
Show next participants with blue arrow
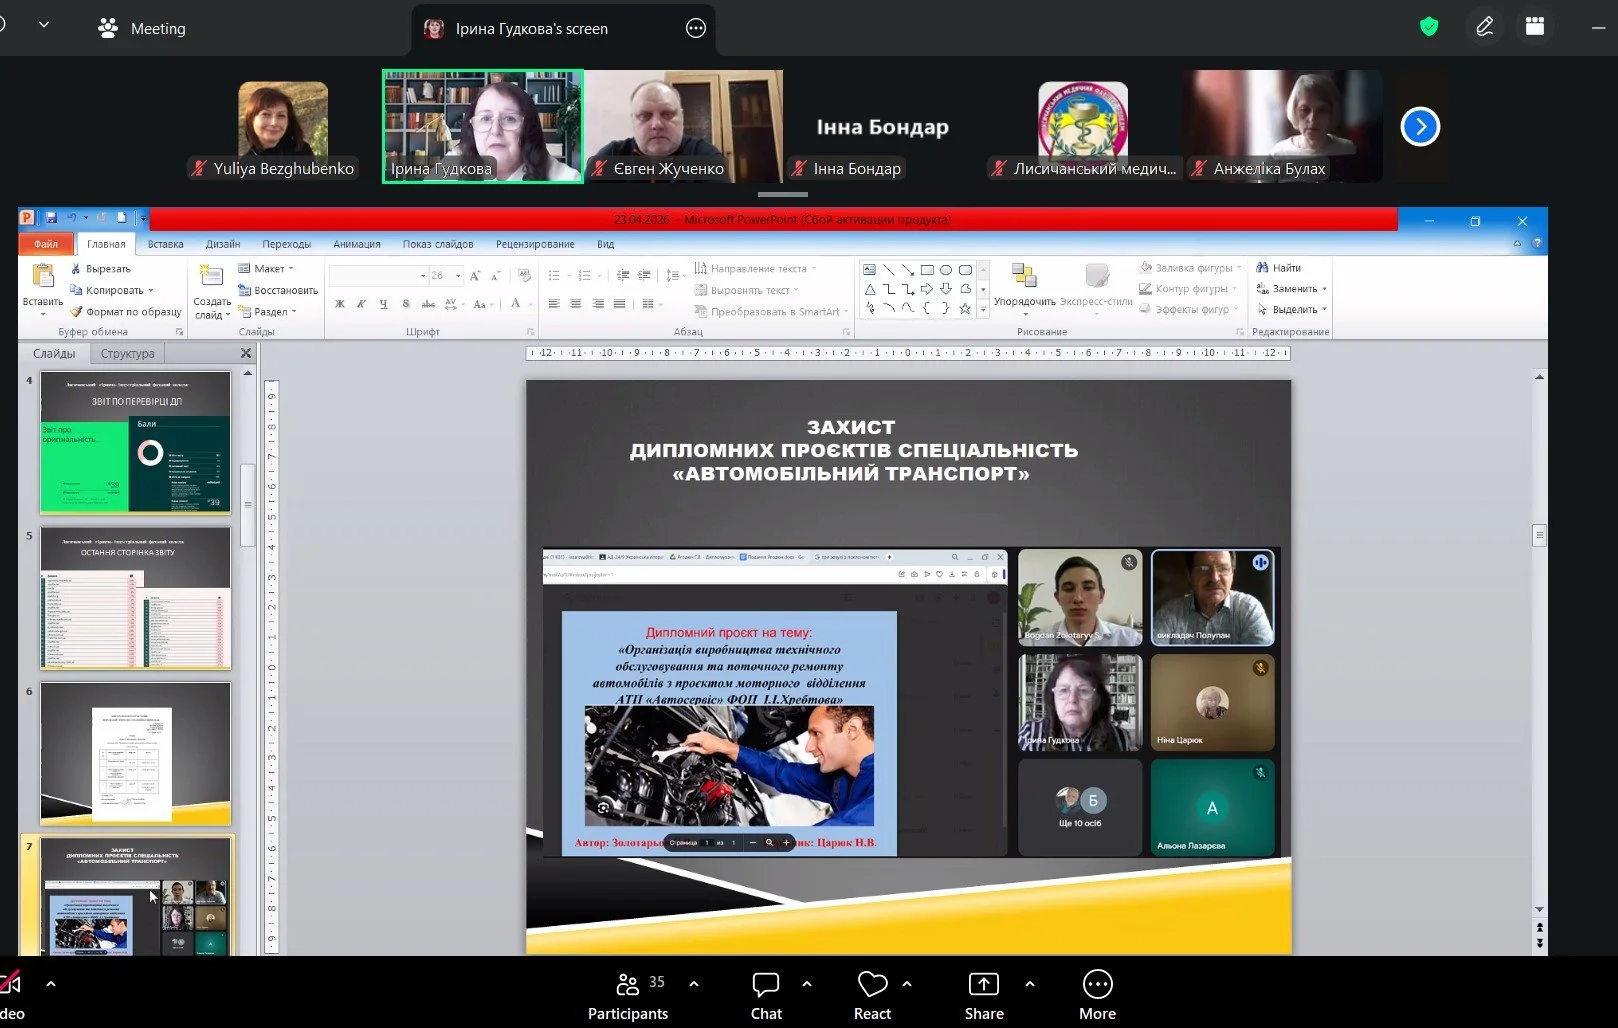(x=1420, y=126)
